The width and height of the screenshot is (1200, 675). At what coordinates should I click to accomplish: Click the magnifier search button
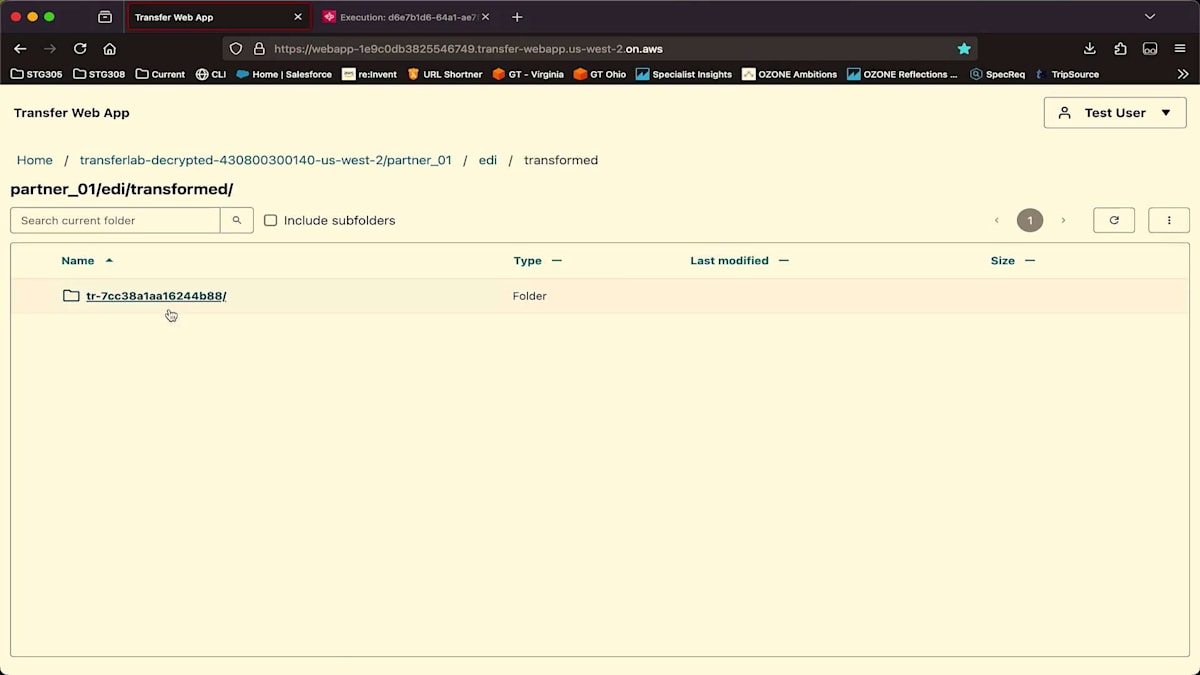click(x=237, y=220)
